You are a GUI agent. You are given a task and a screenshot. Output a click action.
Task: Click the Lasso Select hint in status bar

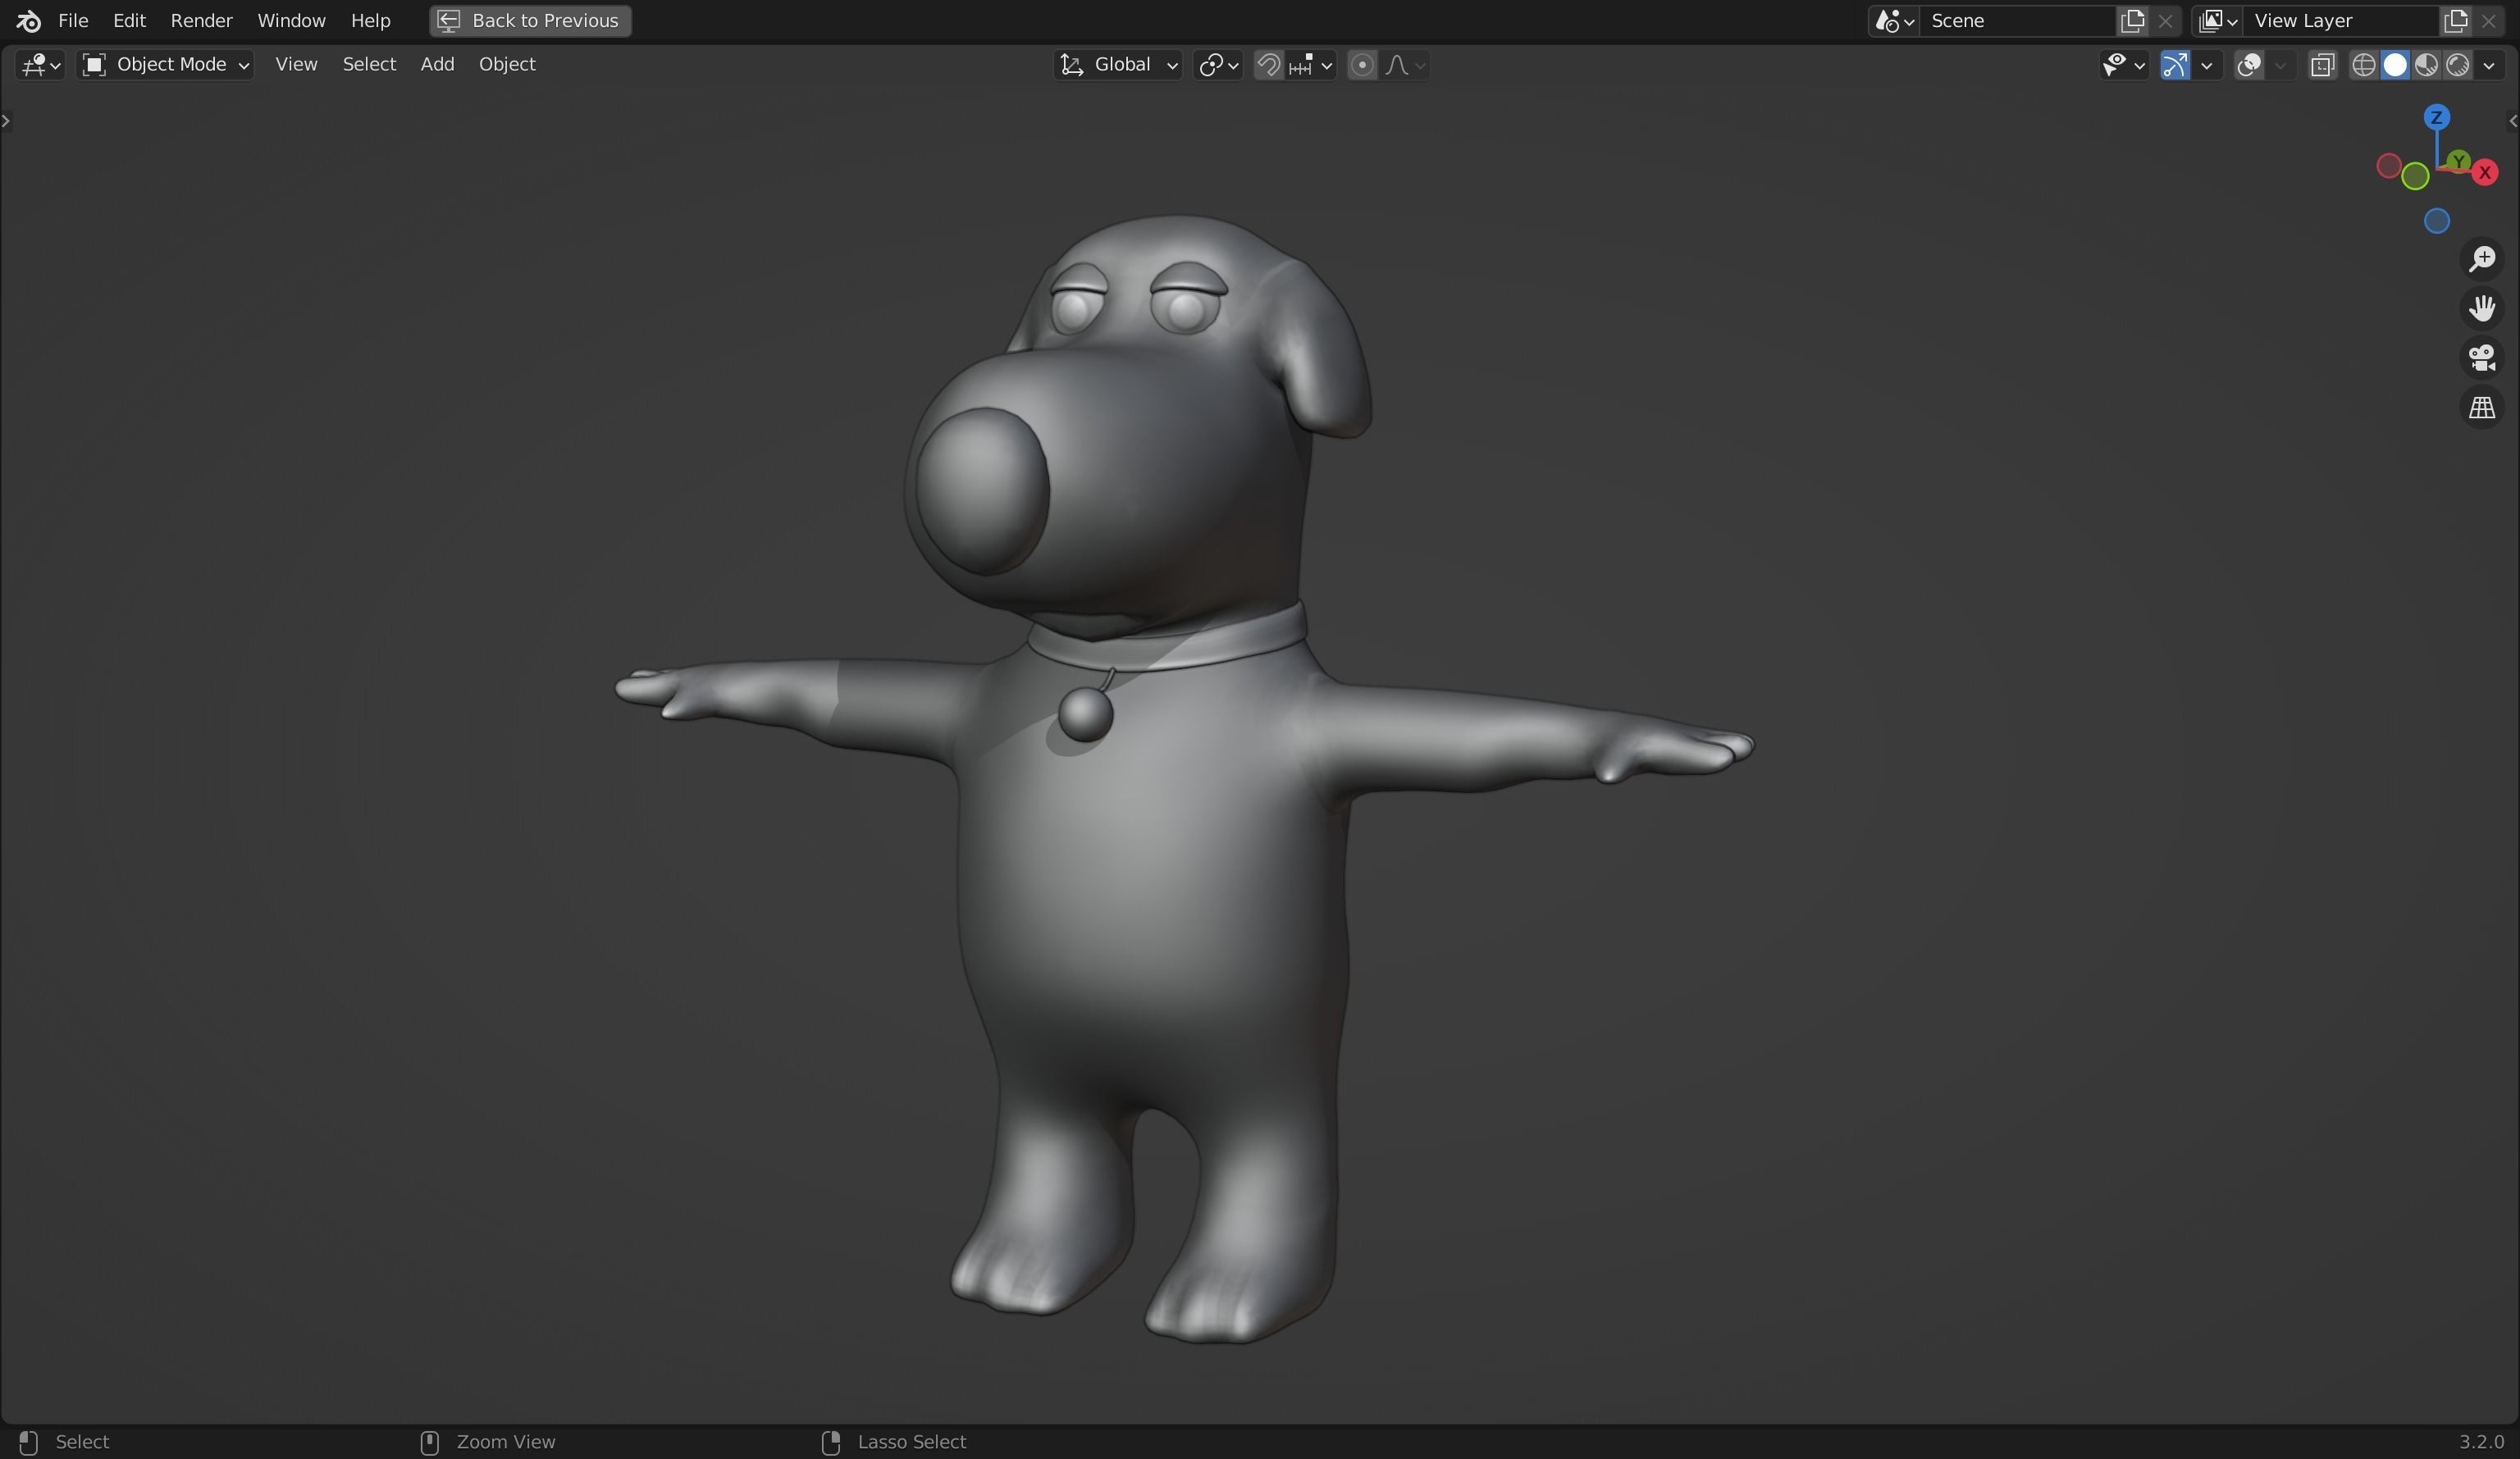click(911, 1442)
